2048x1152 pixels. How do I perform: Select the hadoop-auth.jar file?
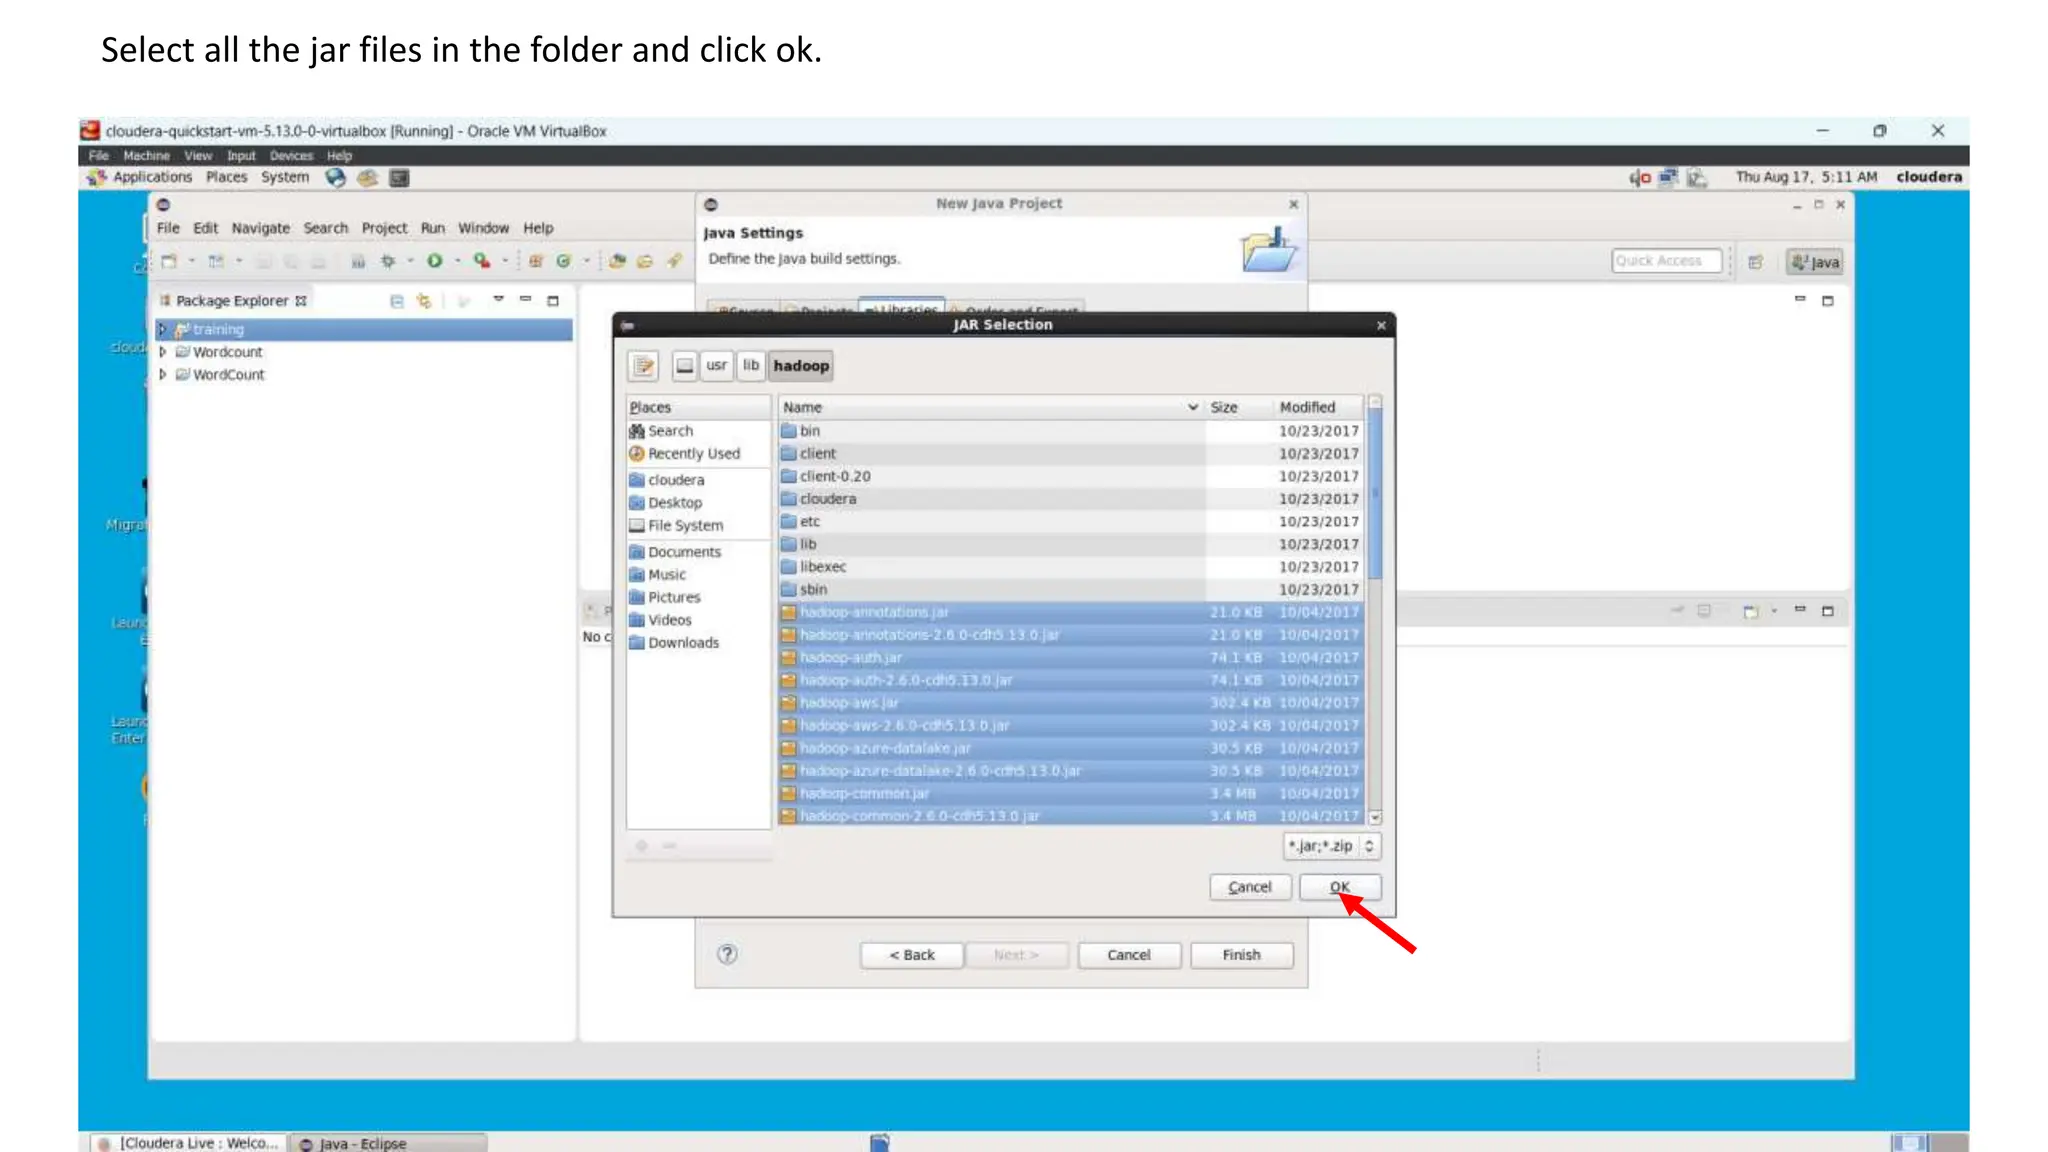(x=850, y=658)
